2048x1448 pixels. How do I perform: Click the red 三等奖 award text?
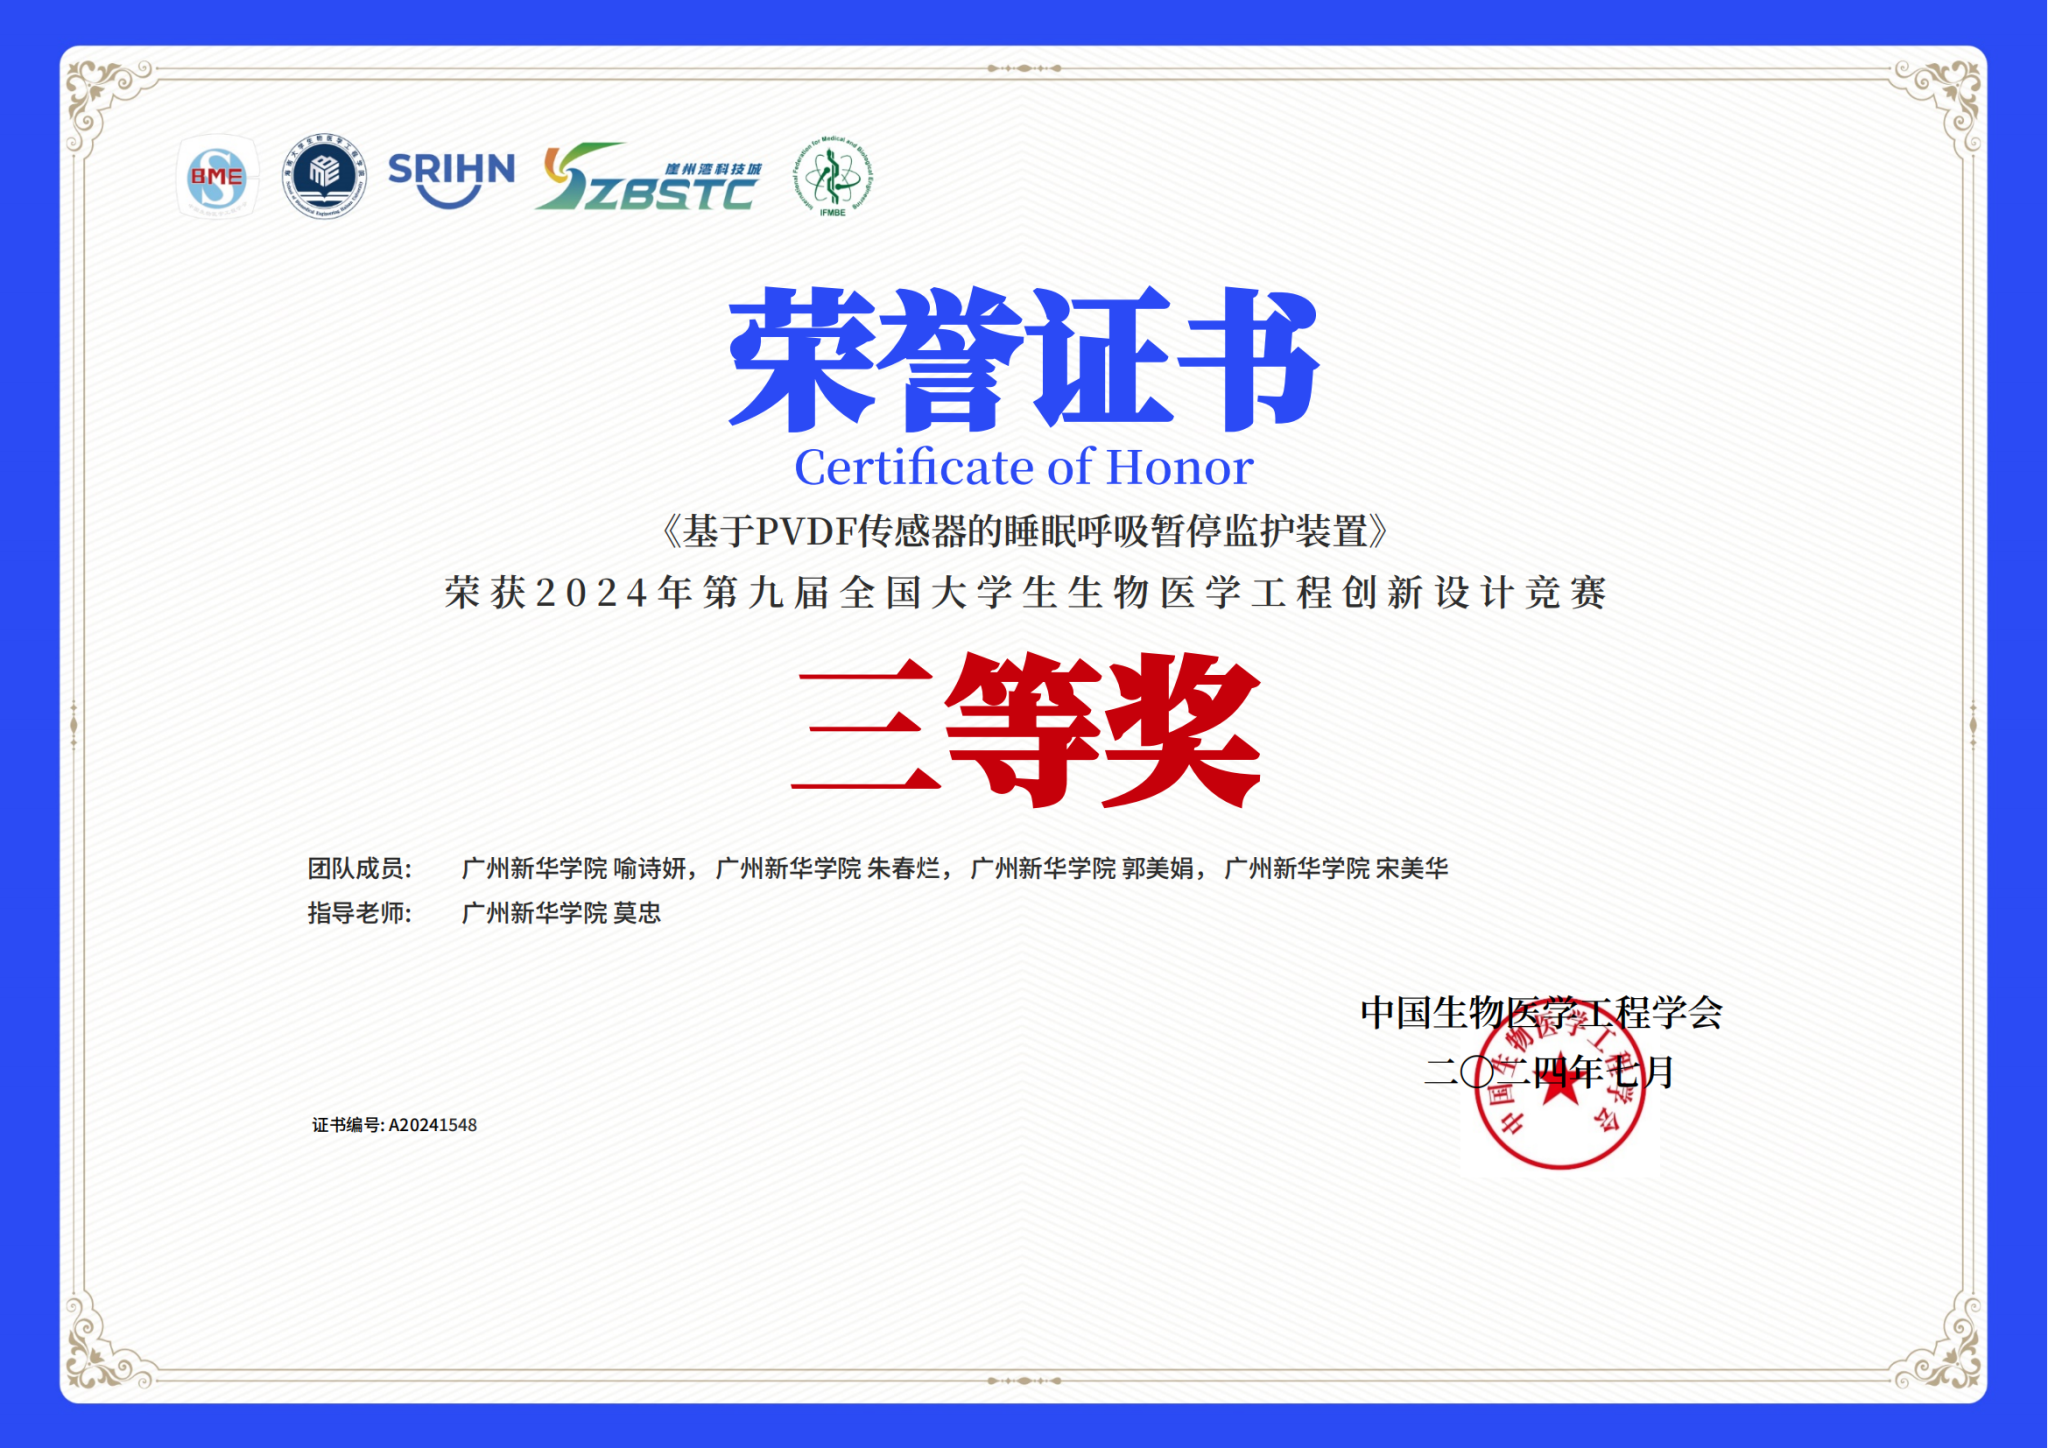pyautogui.click(x=1025, y=730)
